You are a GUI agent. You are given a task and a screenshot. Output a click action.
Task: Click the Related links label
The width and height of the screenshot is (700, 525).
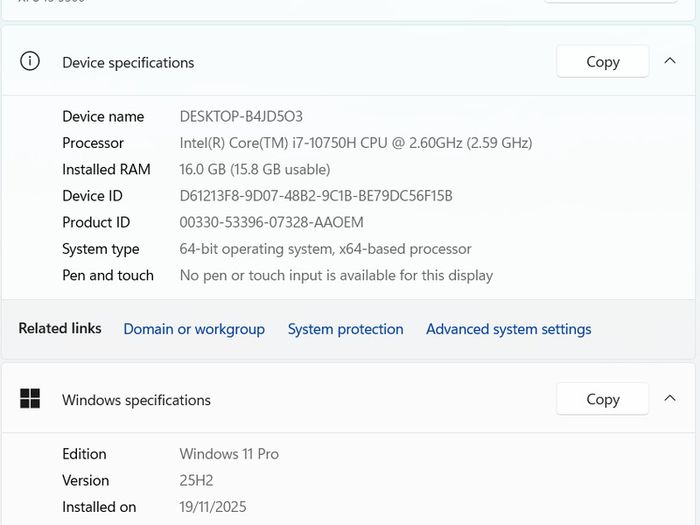(60, 328)
